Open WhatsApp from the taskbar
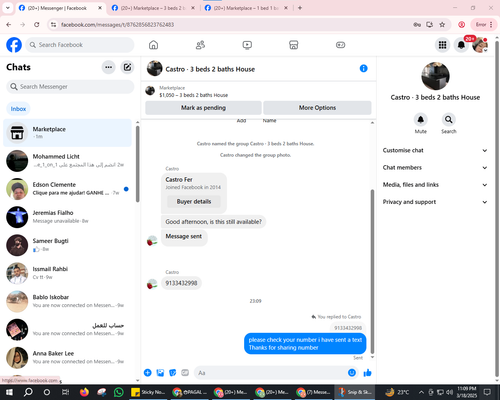This screenshot has width=500, height=400. click(118, 392)
